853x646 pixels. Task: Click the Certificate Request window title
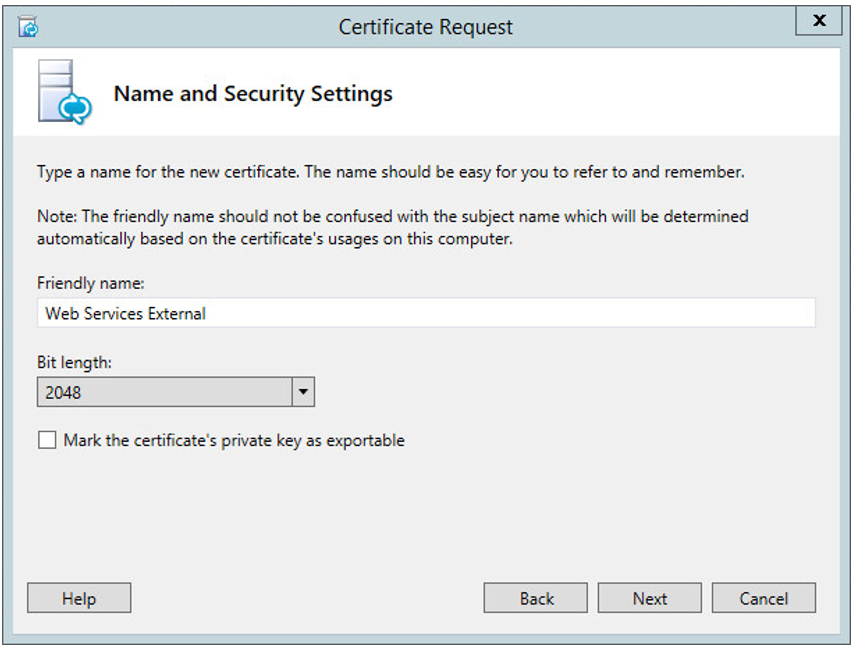[x=426, y=26]
